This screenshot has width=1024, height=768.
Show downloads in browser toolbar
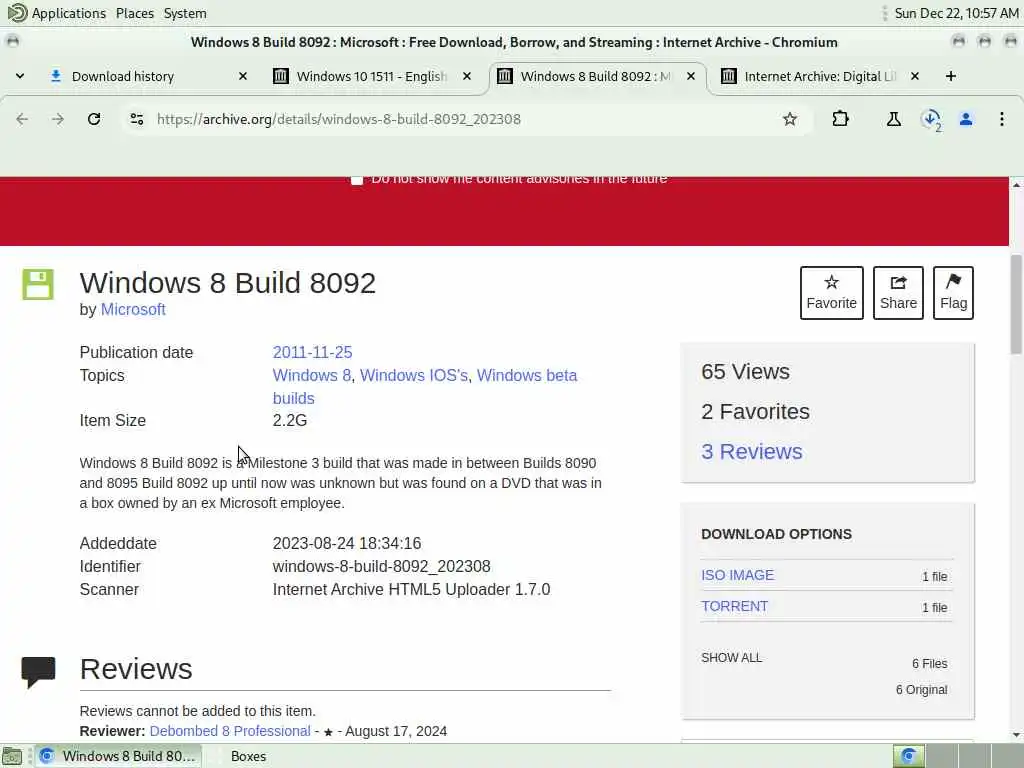(931, 120)
